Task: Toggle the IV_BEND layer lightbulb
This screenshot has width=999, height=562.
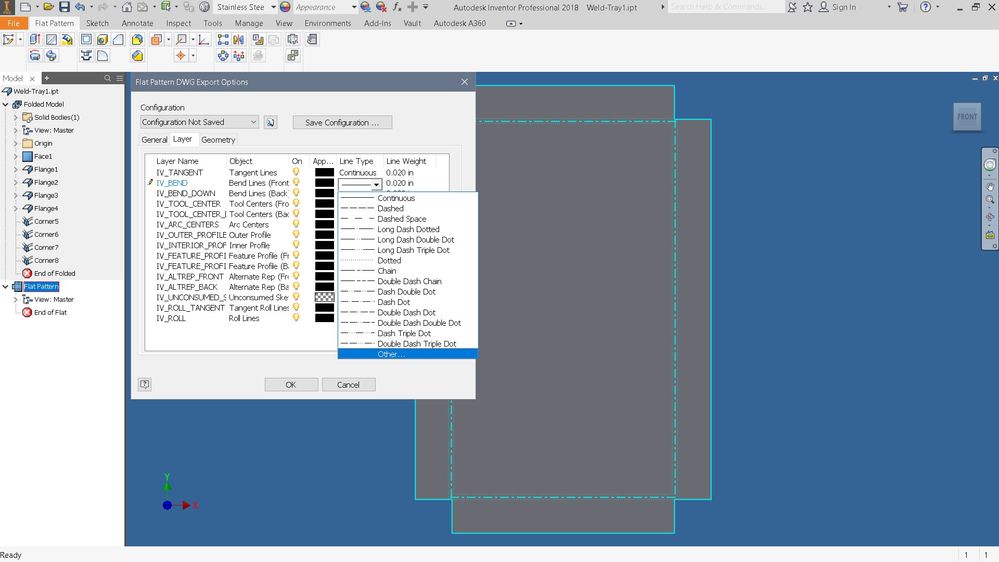Action: pos(296,183)
